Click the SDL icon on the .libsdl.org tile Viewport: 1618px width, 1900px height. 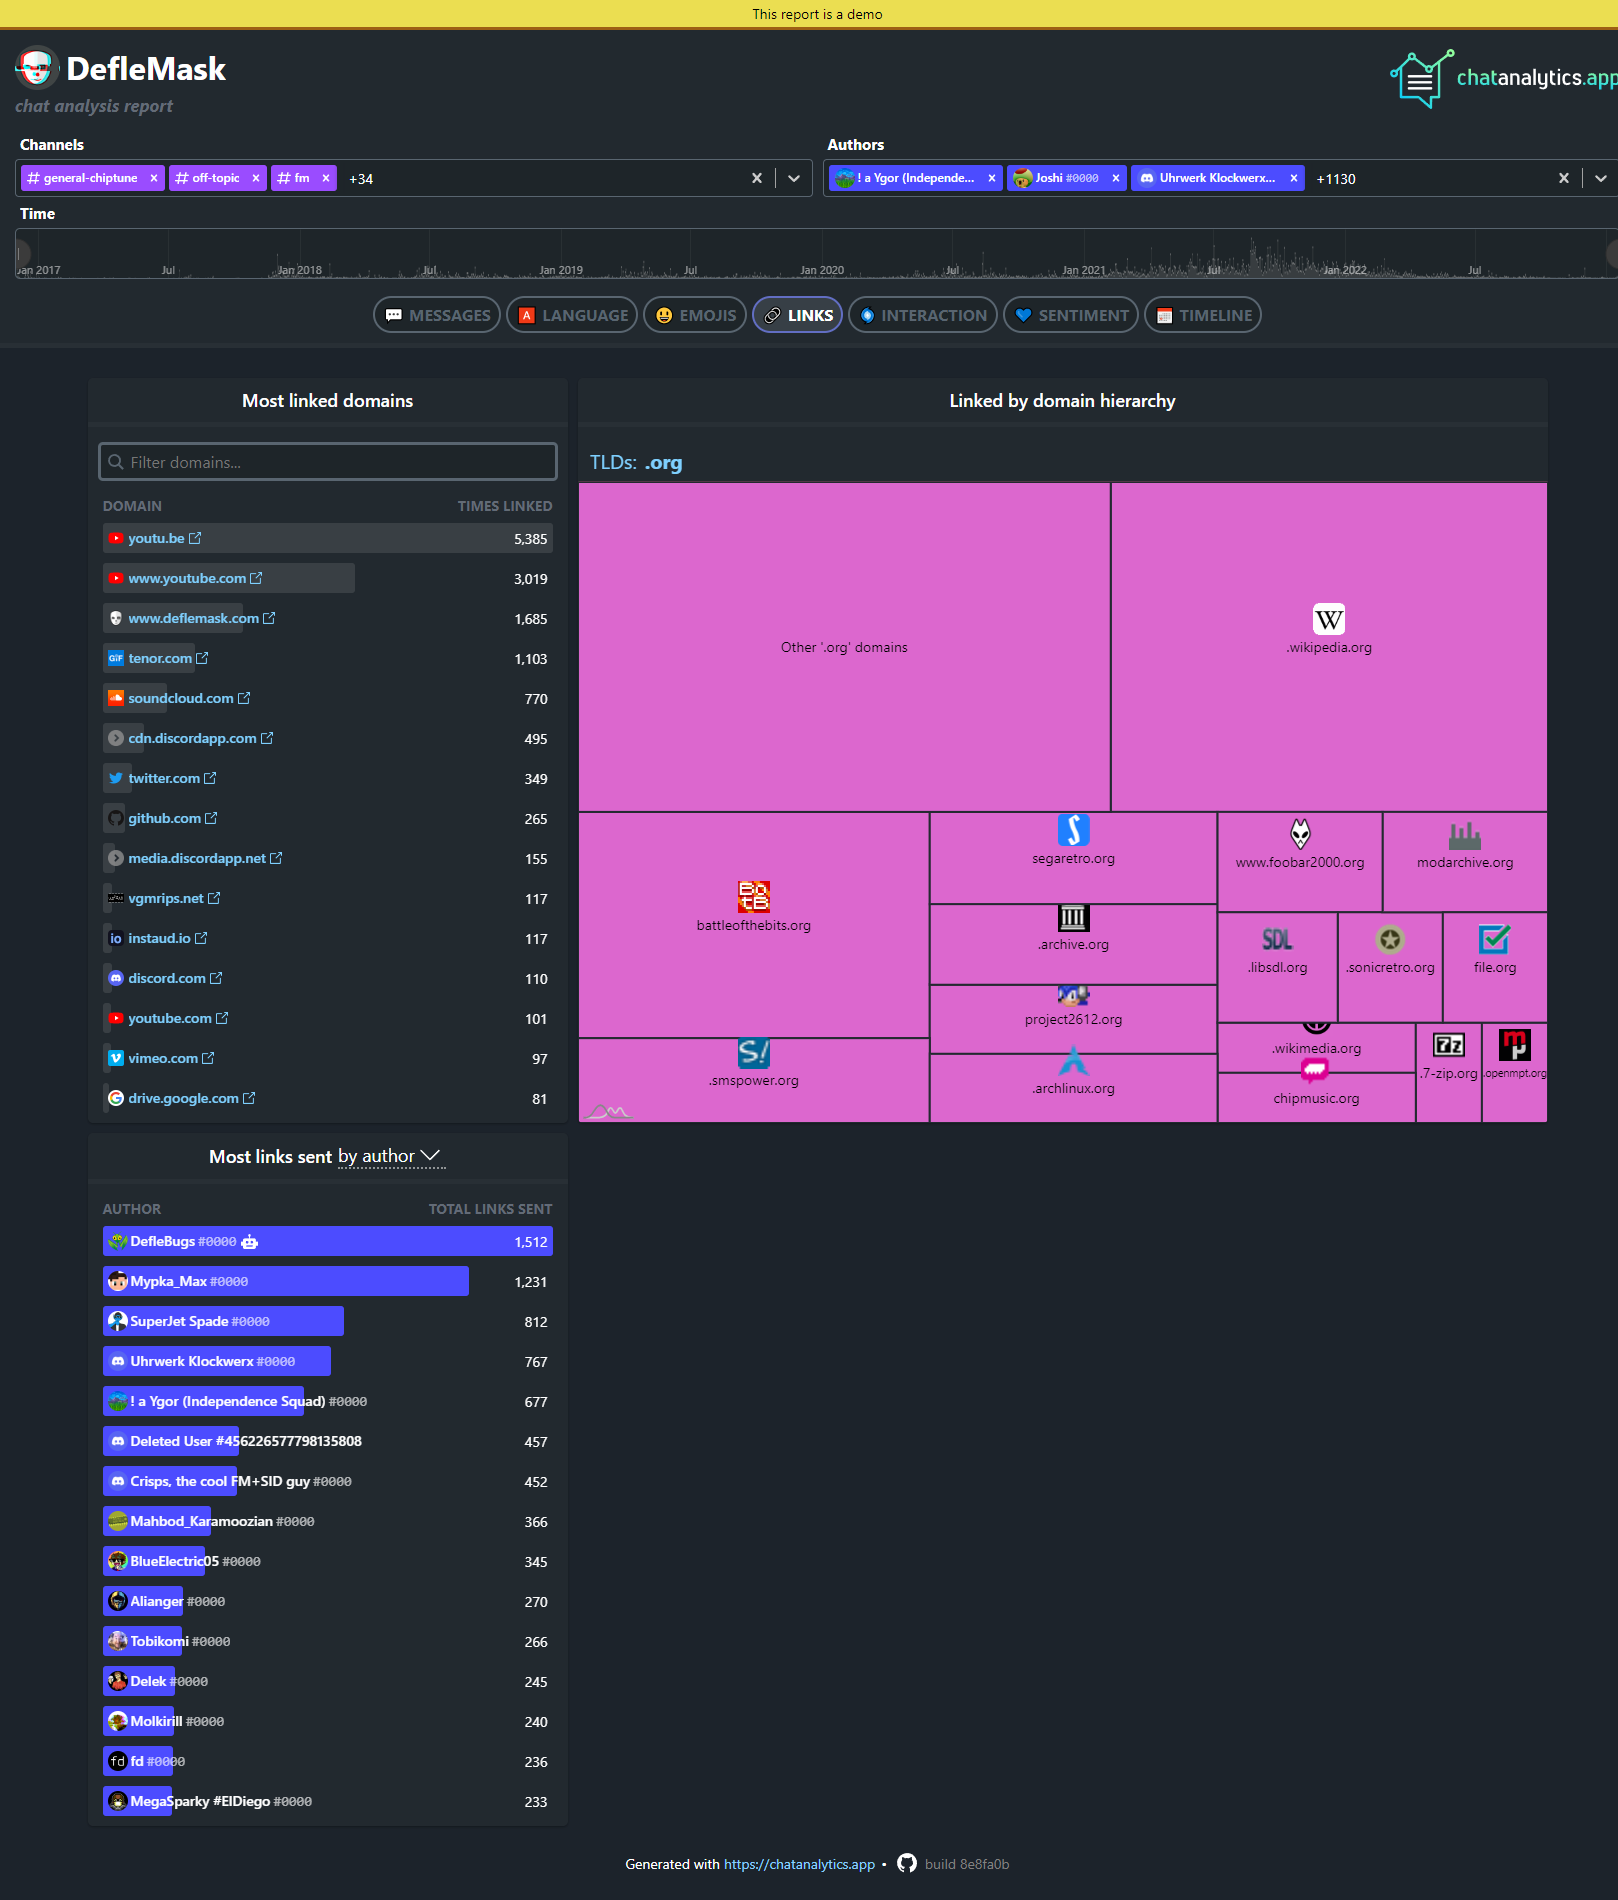(1277, 938)
